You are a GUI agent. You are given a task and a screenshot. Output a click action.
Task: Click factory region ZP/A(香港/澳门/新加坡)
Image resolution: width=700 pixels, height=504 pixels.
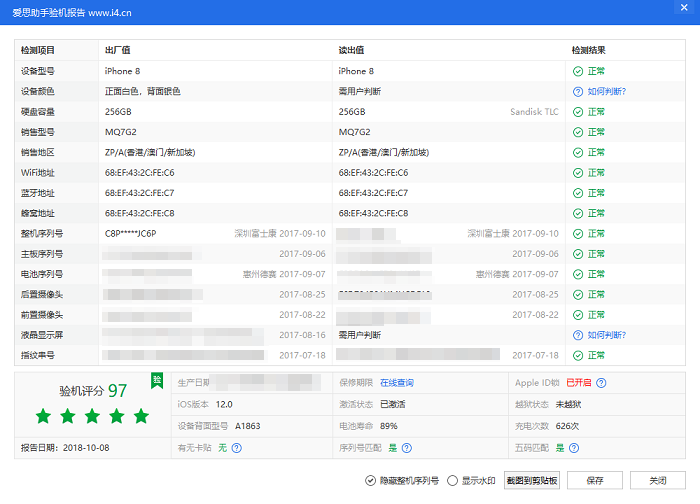(x=150, y=153)
